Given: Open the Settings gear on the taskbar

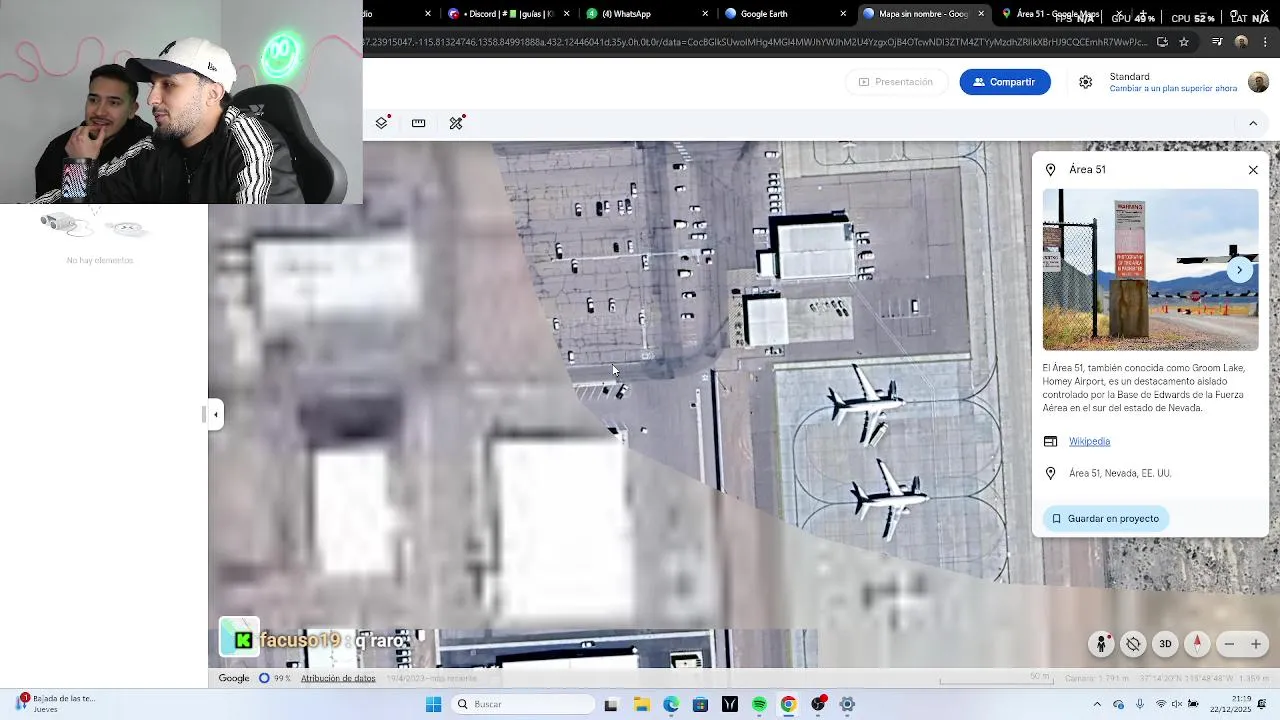Looking at the screenshot, I should (847, 704).
